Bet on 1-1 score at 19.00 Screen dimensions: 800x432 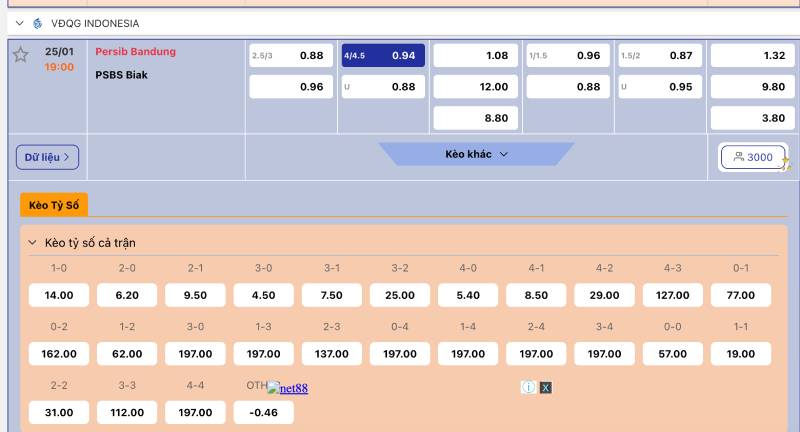tap(741, 354)
